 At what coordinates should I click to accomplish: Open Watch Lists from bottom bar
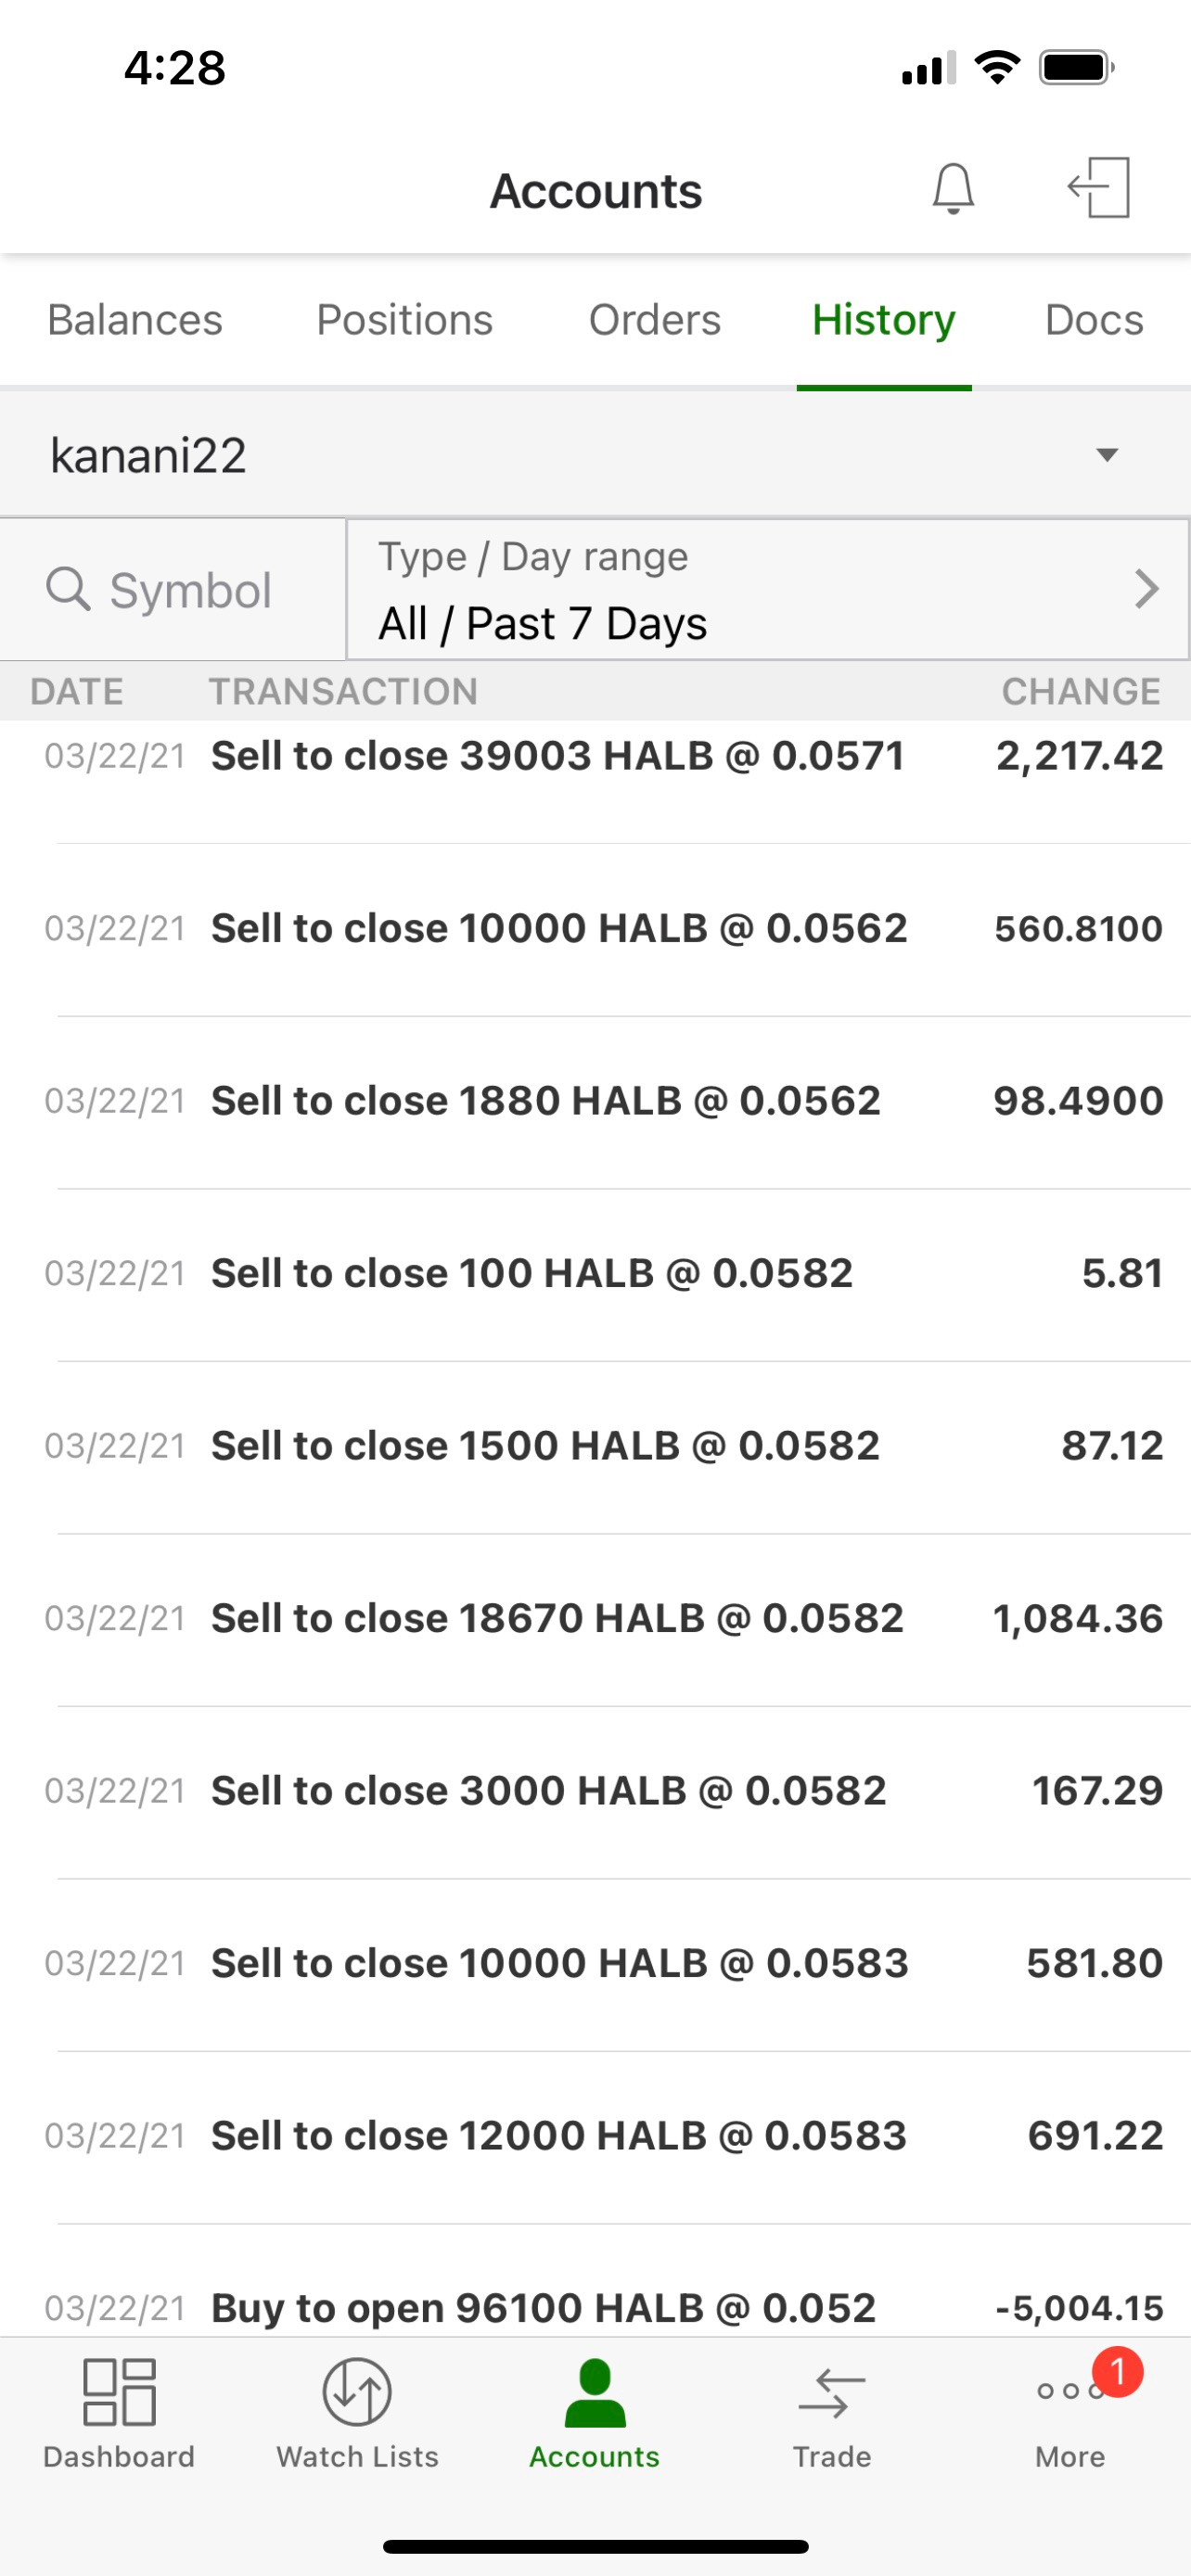[x=357, y=2392]
